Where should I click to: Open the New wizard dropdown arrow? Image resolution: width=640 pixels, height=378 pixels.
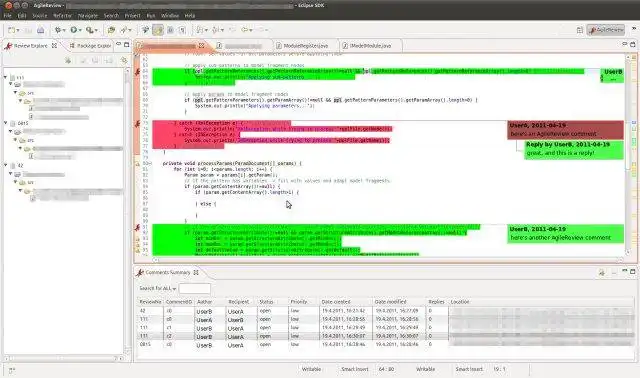18,31
